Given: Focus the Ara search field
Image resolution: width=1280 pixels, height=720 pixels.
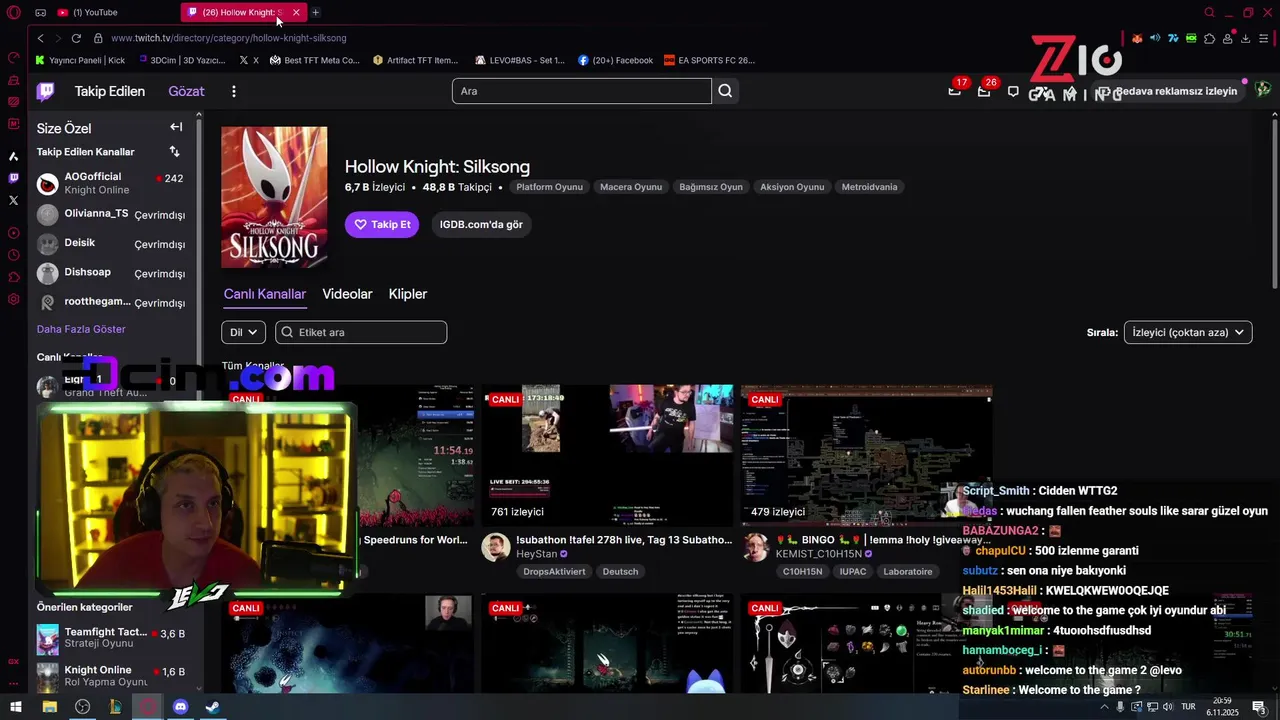Looking at the screenshot, I should 582,91.
